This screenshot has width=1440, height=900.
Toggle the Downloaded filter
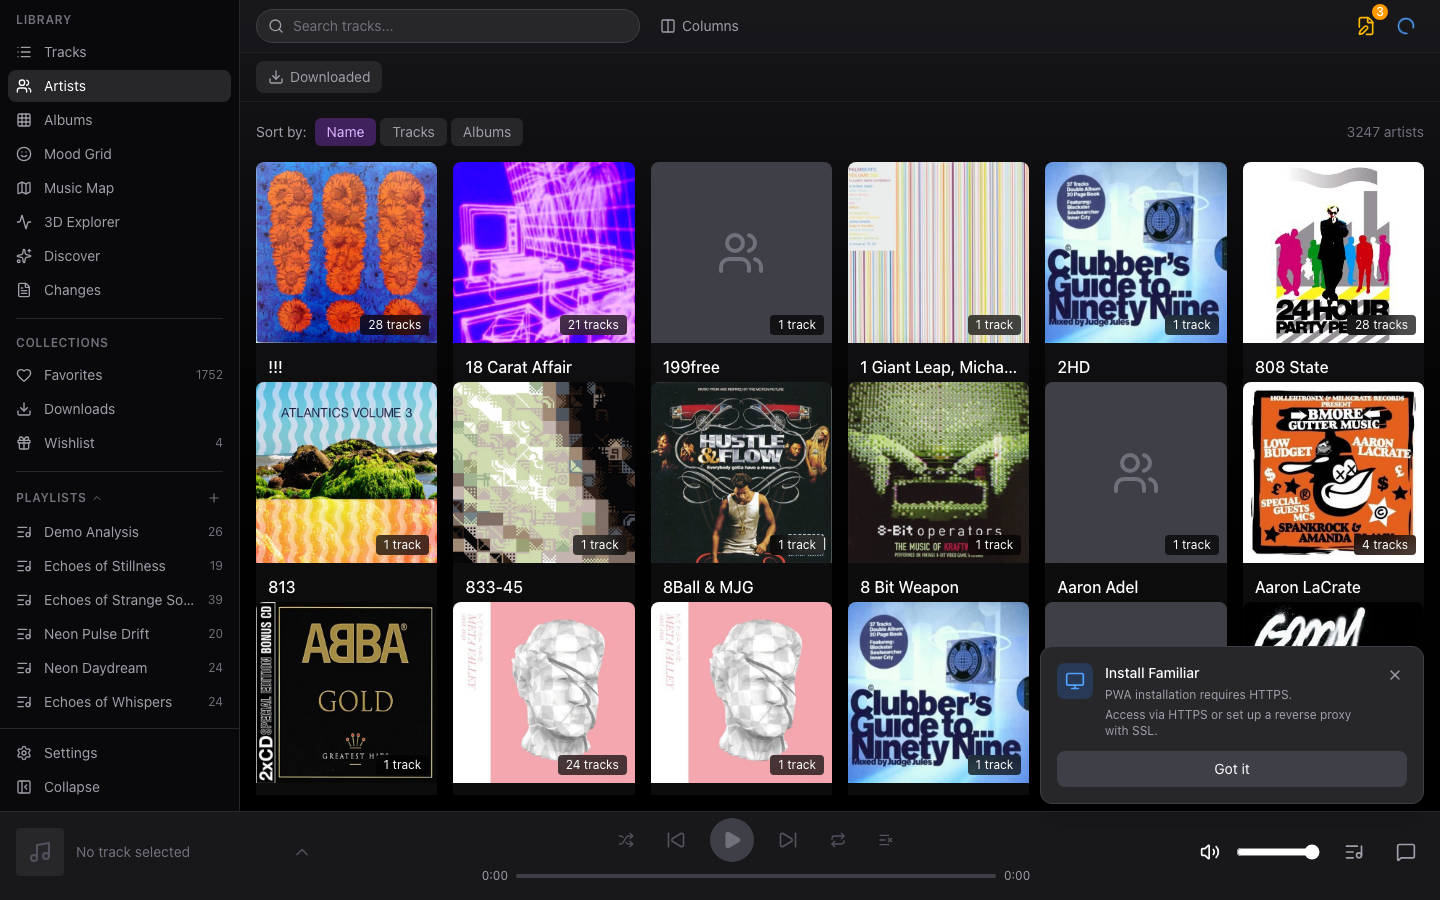coord(319,77)
